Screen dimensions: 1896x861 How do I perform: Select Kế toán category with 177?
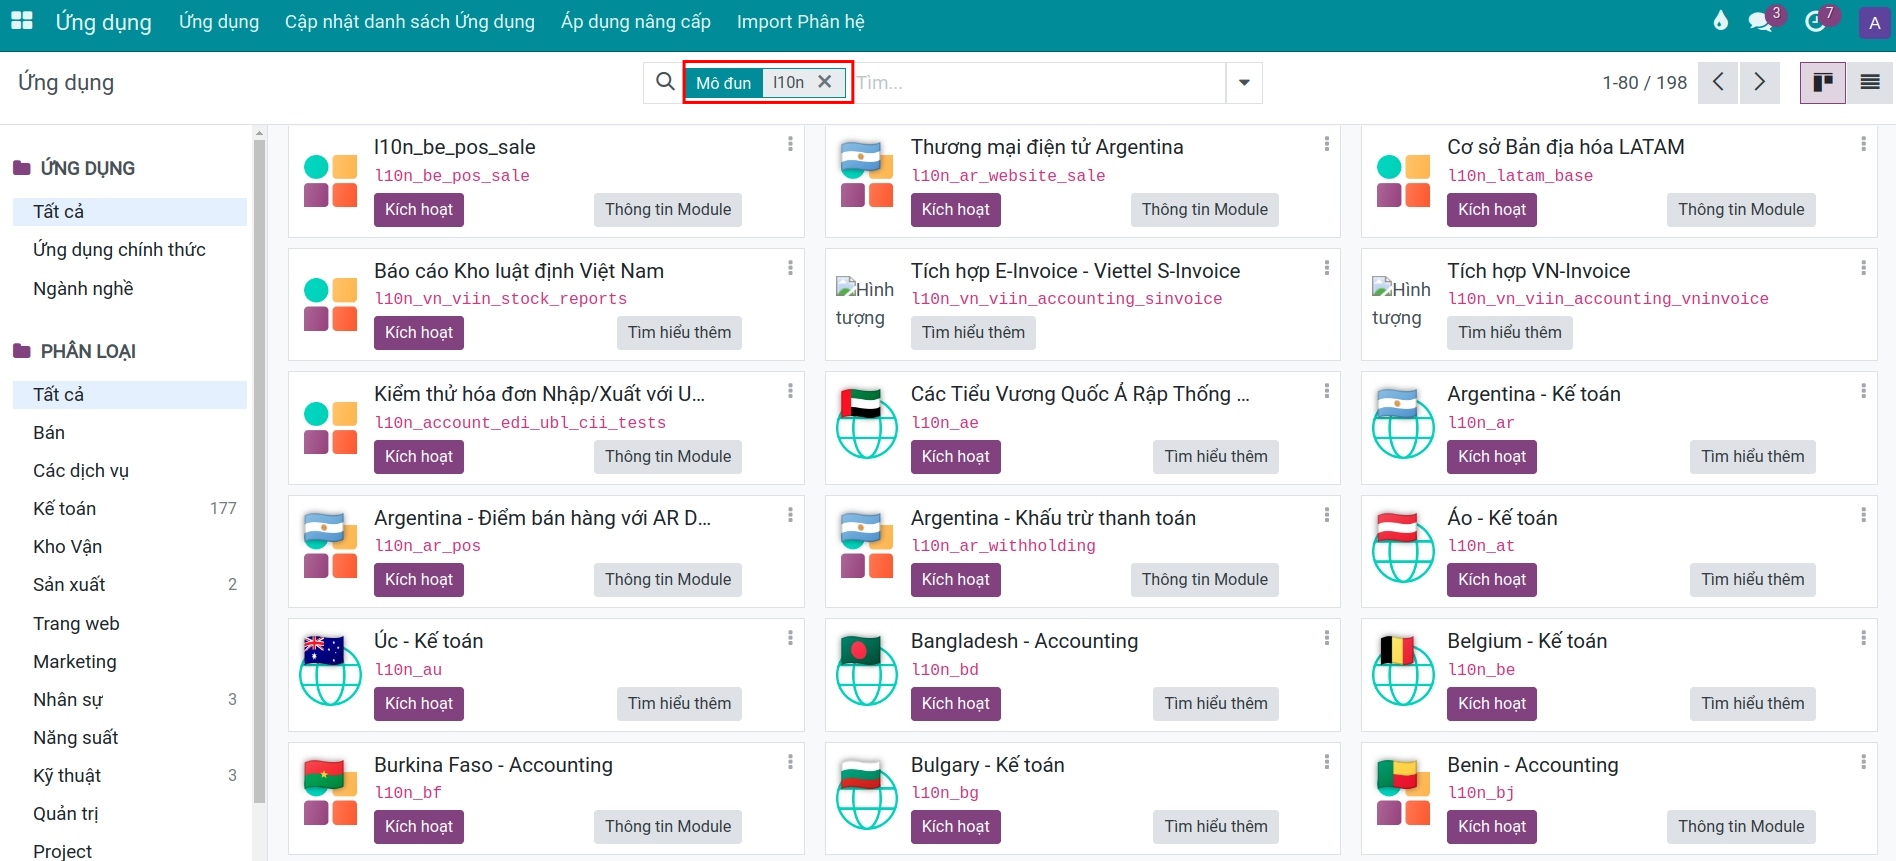[130, 509]
